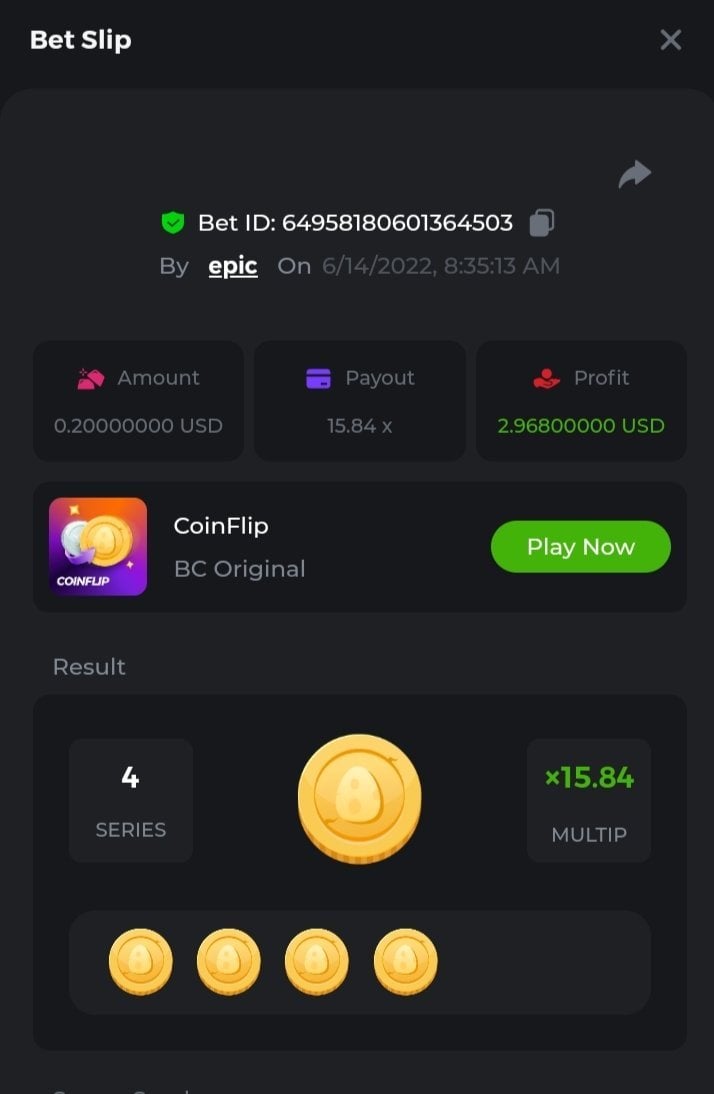Select the third coin in the series row
The width and height of the screenshot is (714, 1094).
click(316, 961)
